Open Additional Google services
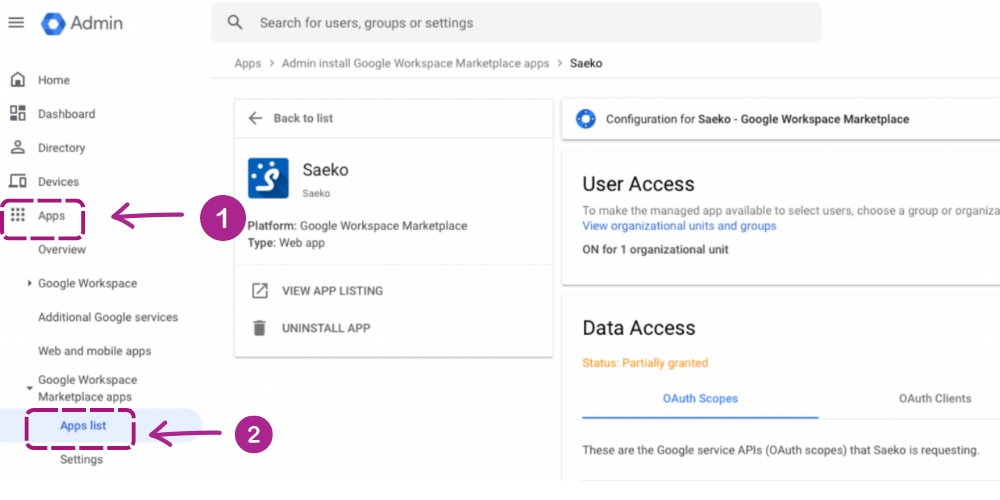This screenshot has height=500, width=1000. pos(108,317)
